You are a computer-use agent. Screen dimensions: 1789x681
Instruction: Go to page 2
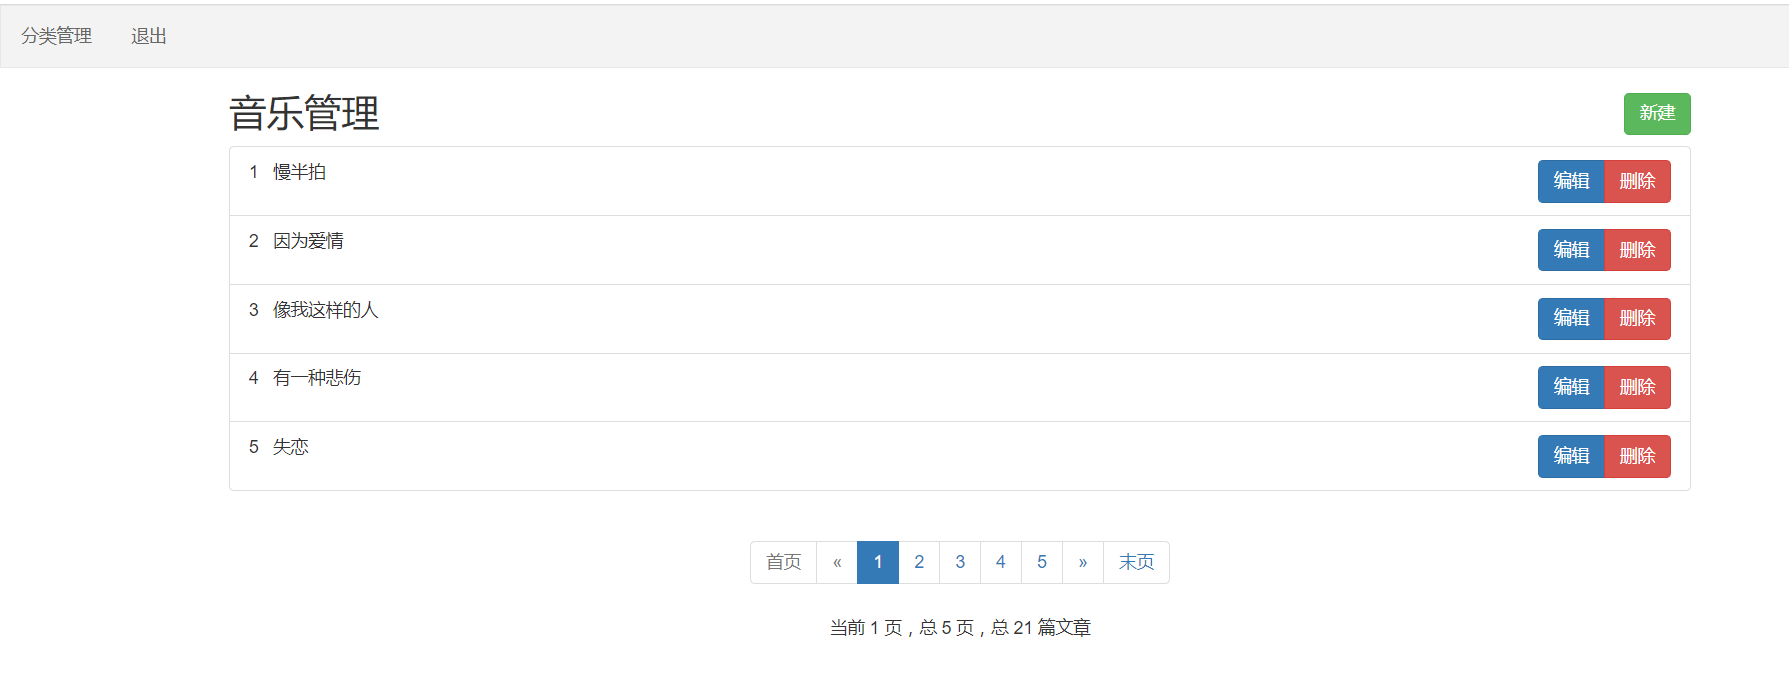click(x=919, y=562)
